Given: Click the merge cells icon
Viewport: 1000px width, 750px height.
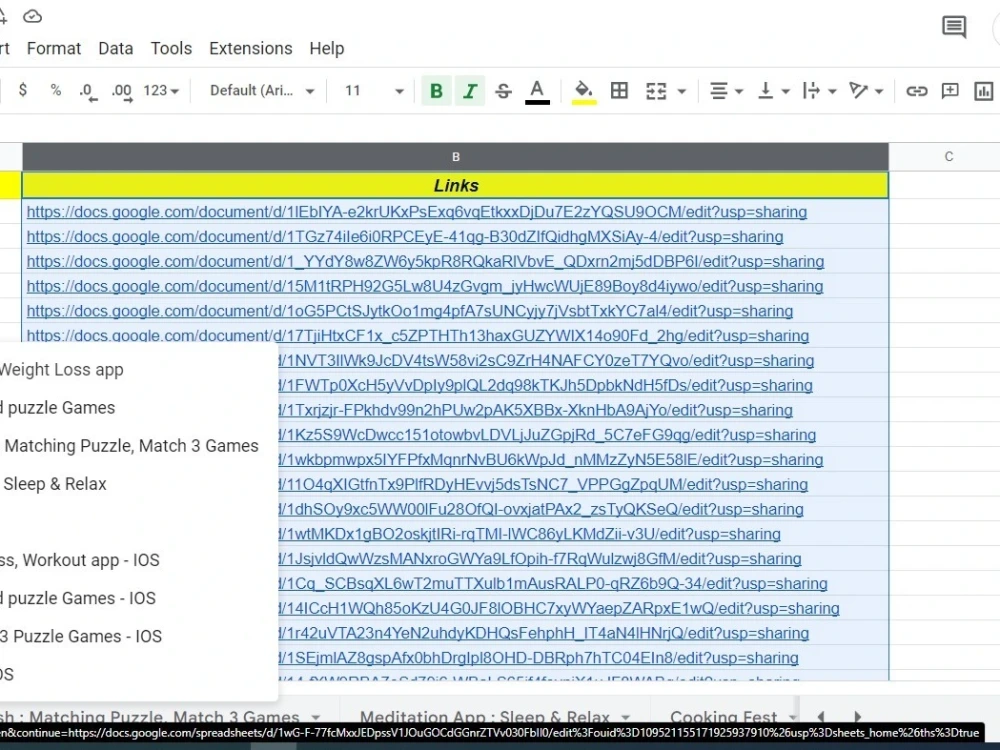Looking at the screenshot, I should pyautogui.click(x=656, y=91).
